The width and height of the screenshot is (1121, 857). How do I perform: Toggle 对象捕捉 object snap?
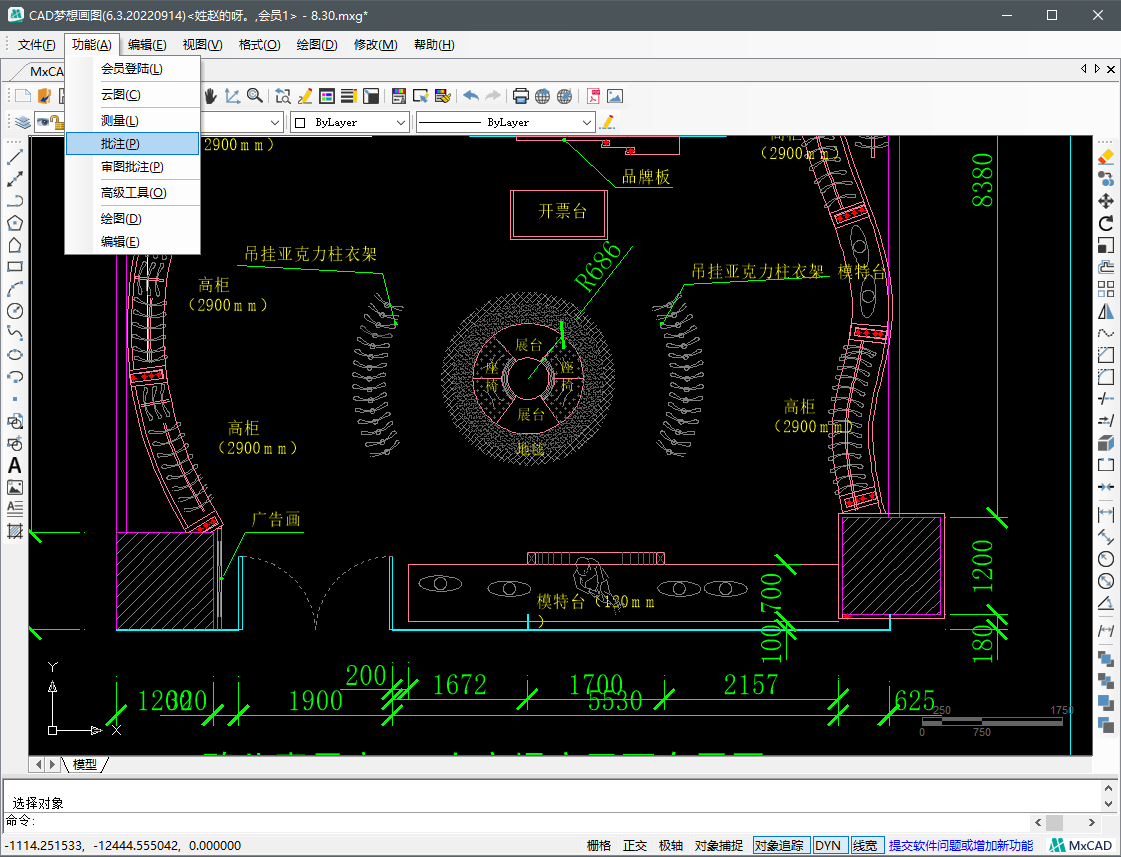(718, 846)
